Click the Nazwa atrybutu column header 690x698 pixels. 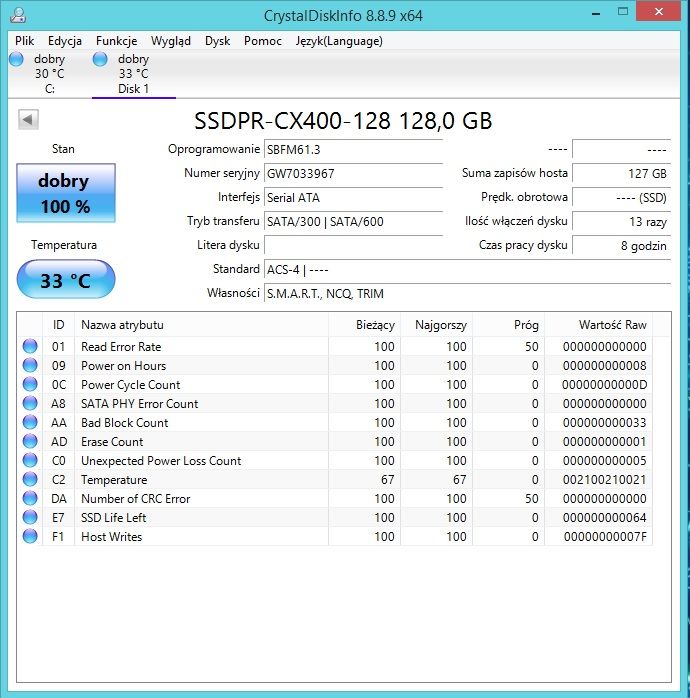pyautogui.click(x=202, y=325)
